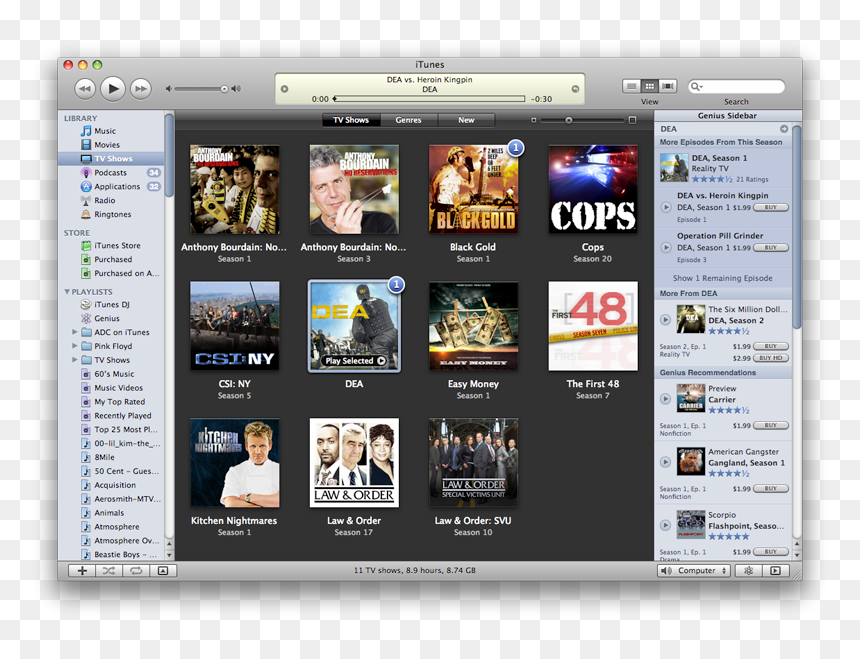The height and width of the screenshot is (659, 860).
Task: Click the Play button in the iTunes toolbar
Action: coord(113,88)
